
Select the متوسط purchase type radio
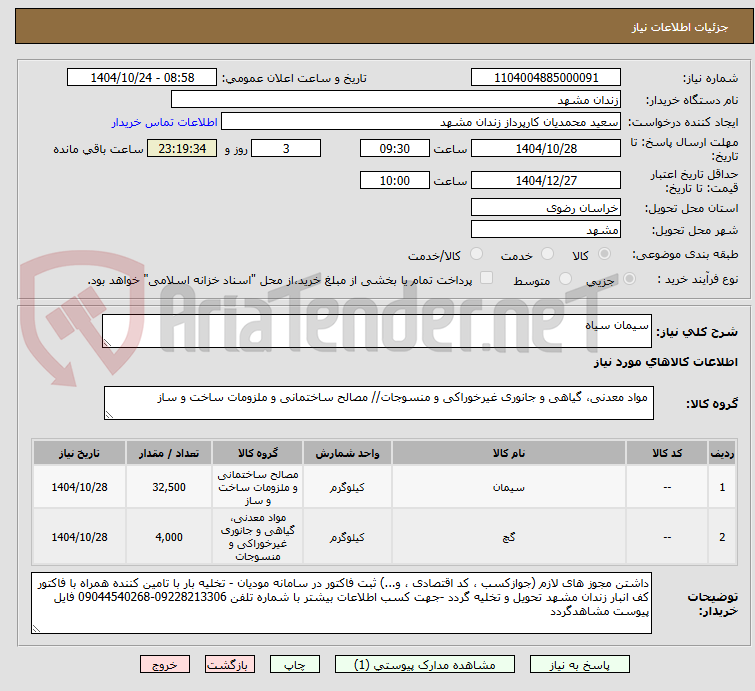tap(565, 279)
